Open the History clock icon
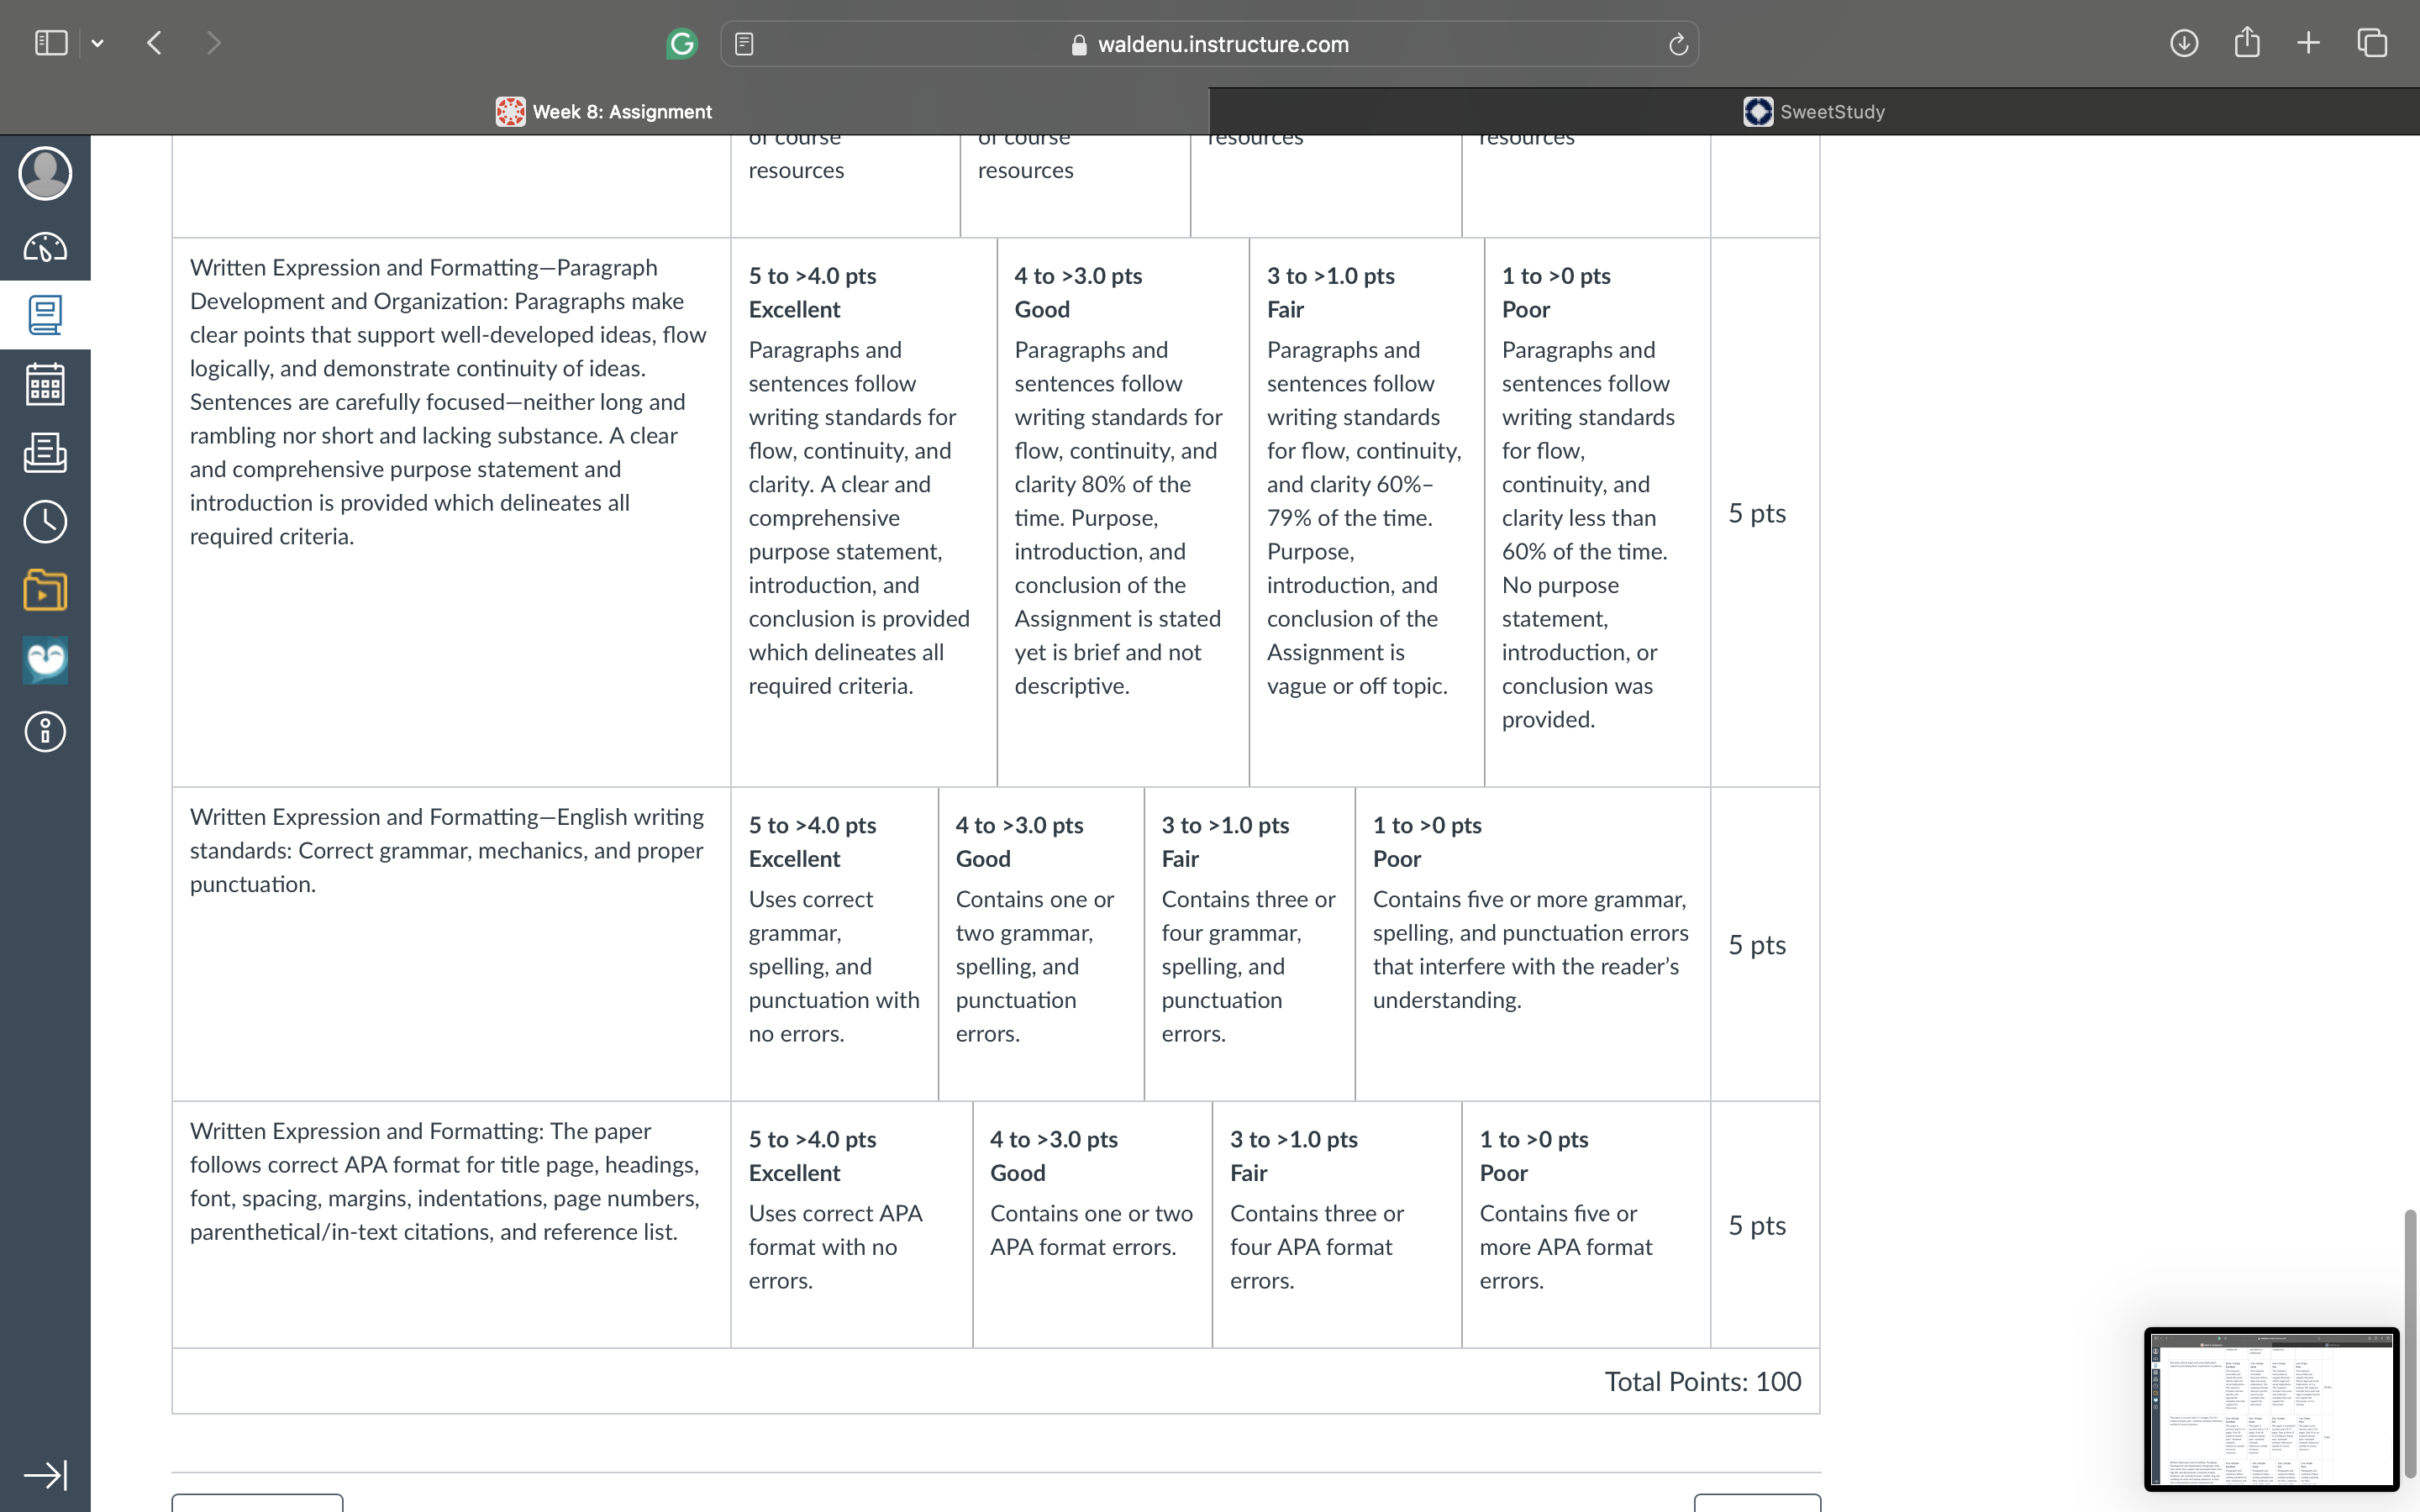2420x1512 pixels. 45,522
